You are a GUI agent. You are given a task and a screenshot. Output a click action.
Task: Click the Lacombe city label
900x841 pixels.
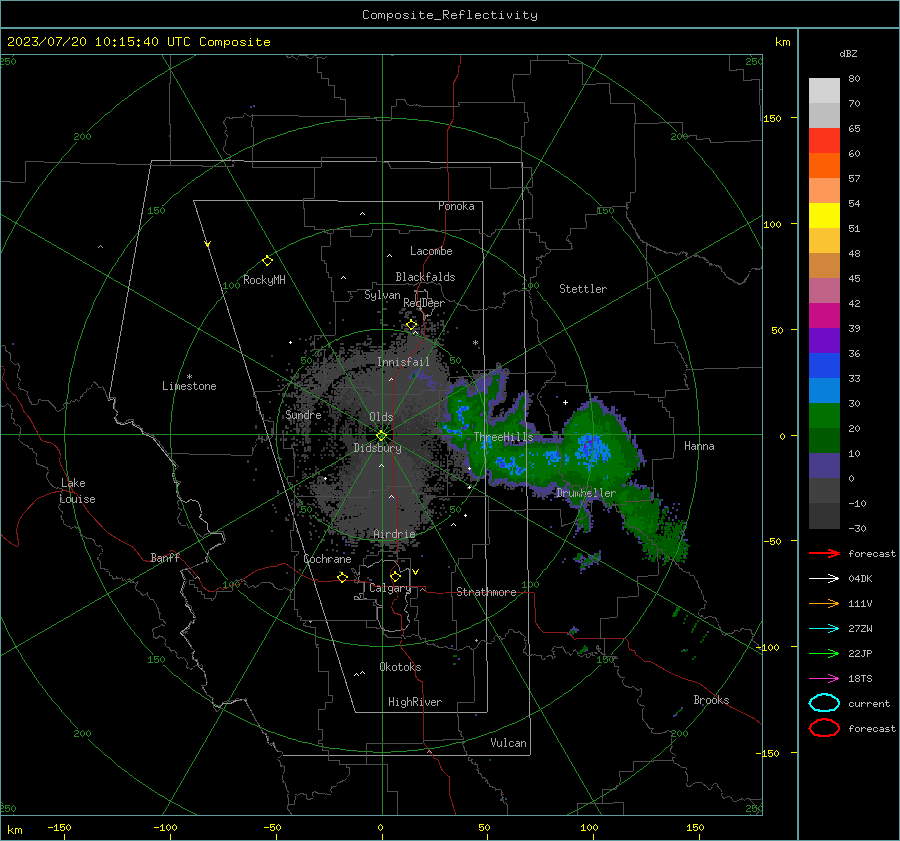(431, 251)
